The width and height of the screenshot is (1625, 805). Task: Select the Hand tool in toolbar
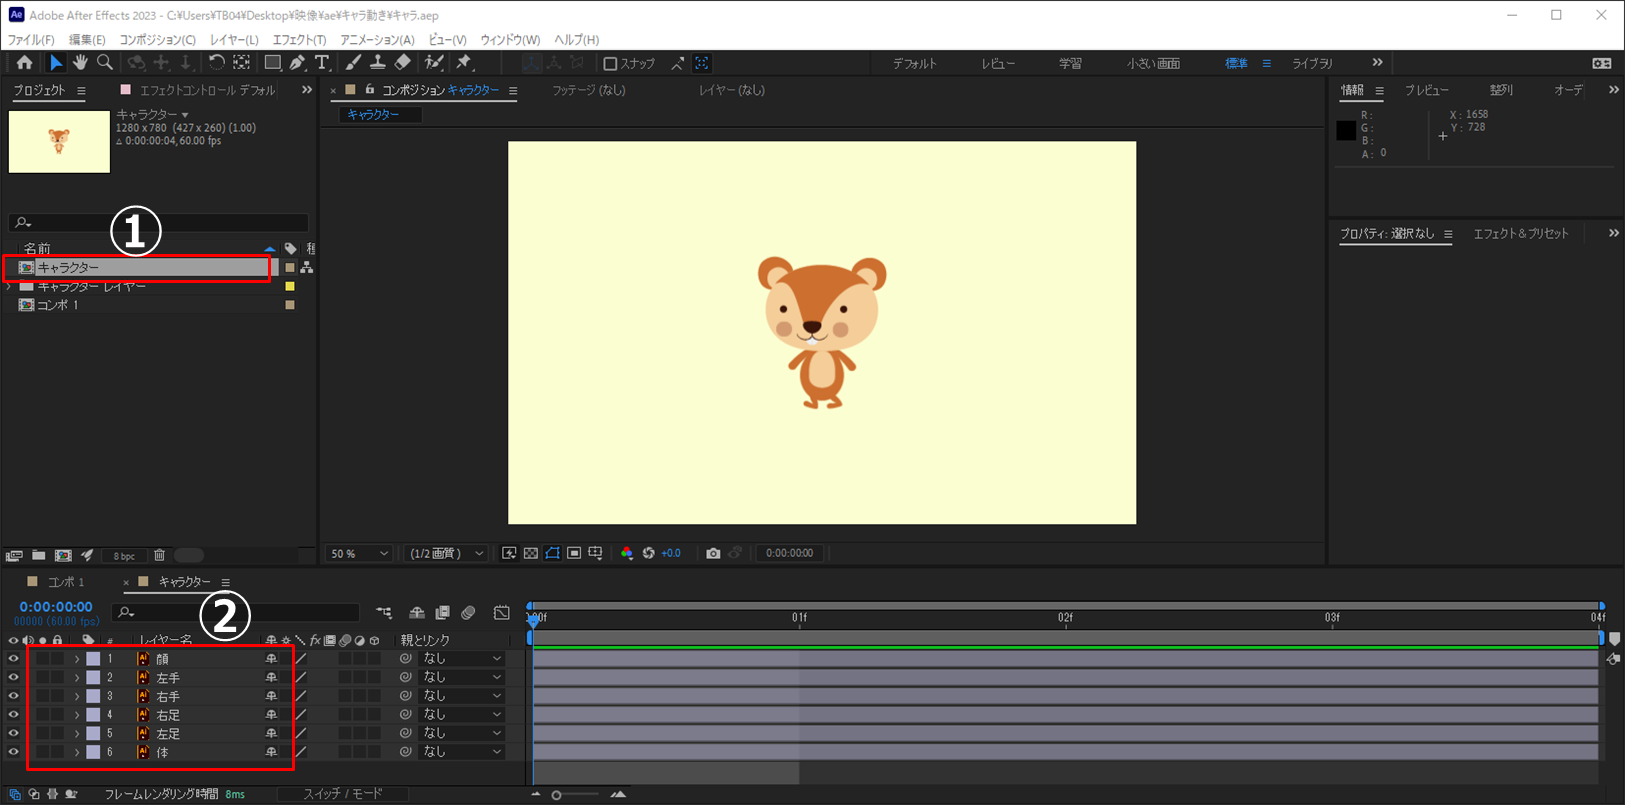click(x=80, y=63)
